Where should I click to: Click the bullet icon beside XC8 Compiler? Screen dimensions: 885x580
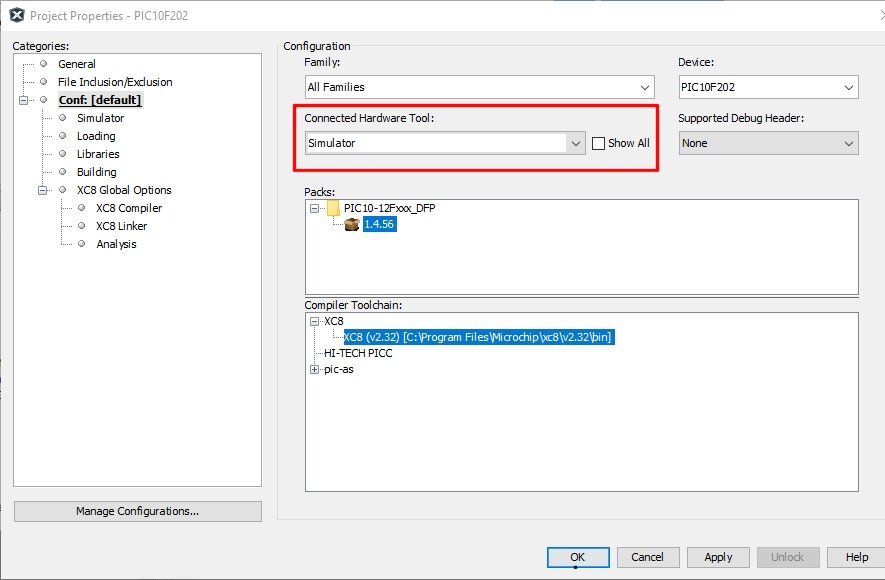(x=82, y=208)
